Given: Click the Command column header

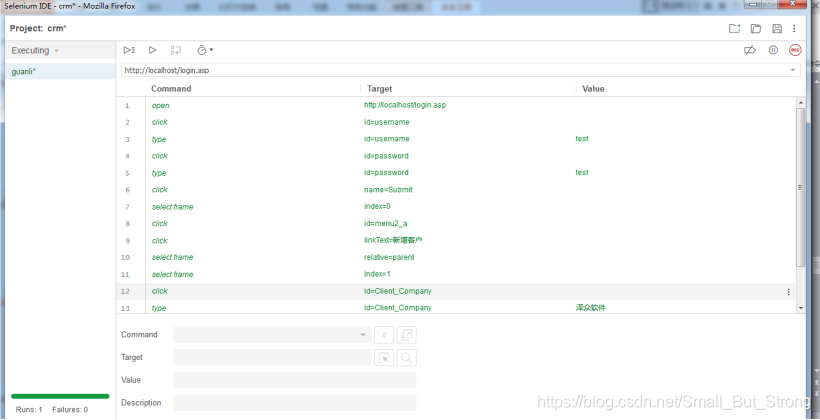Looking at the screenshot, I should click(171, 89).
